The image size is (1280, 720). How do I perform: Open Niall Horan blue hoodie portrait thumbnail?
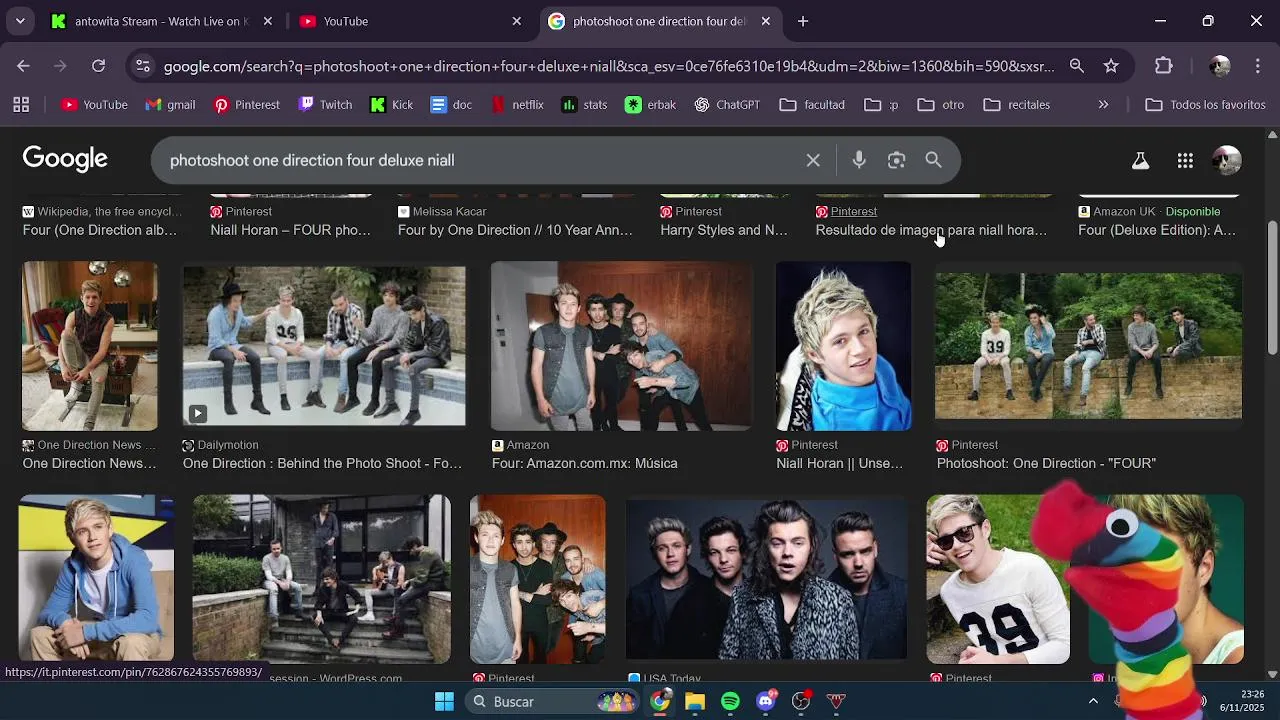pyautogui.click(x=96, y=579)
